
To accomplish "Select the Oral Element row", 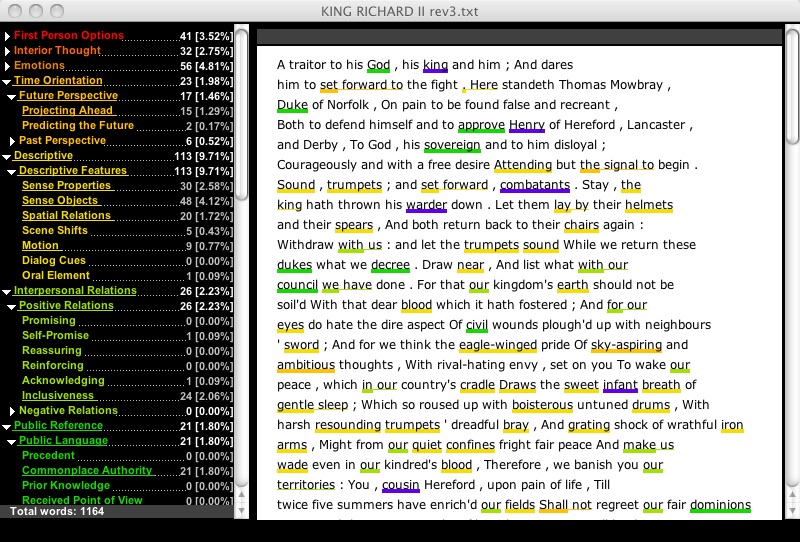I will tap(127, 276).
